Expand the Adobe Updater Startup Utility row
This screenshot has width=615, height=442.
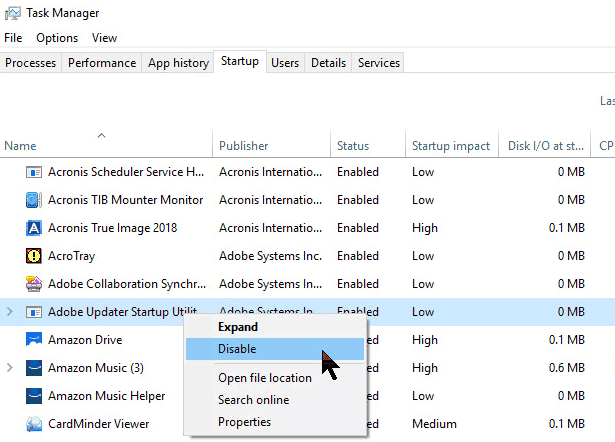point(10,312)
